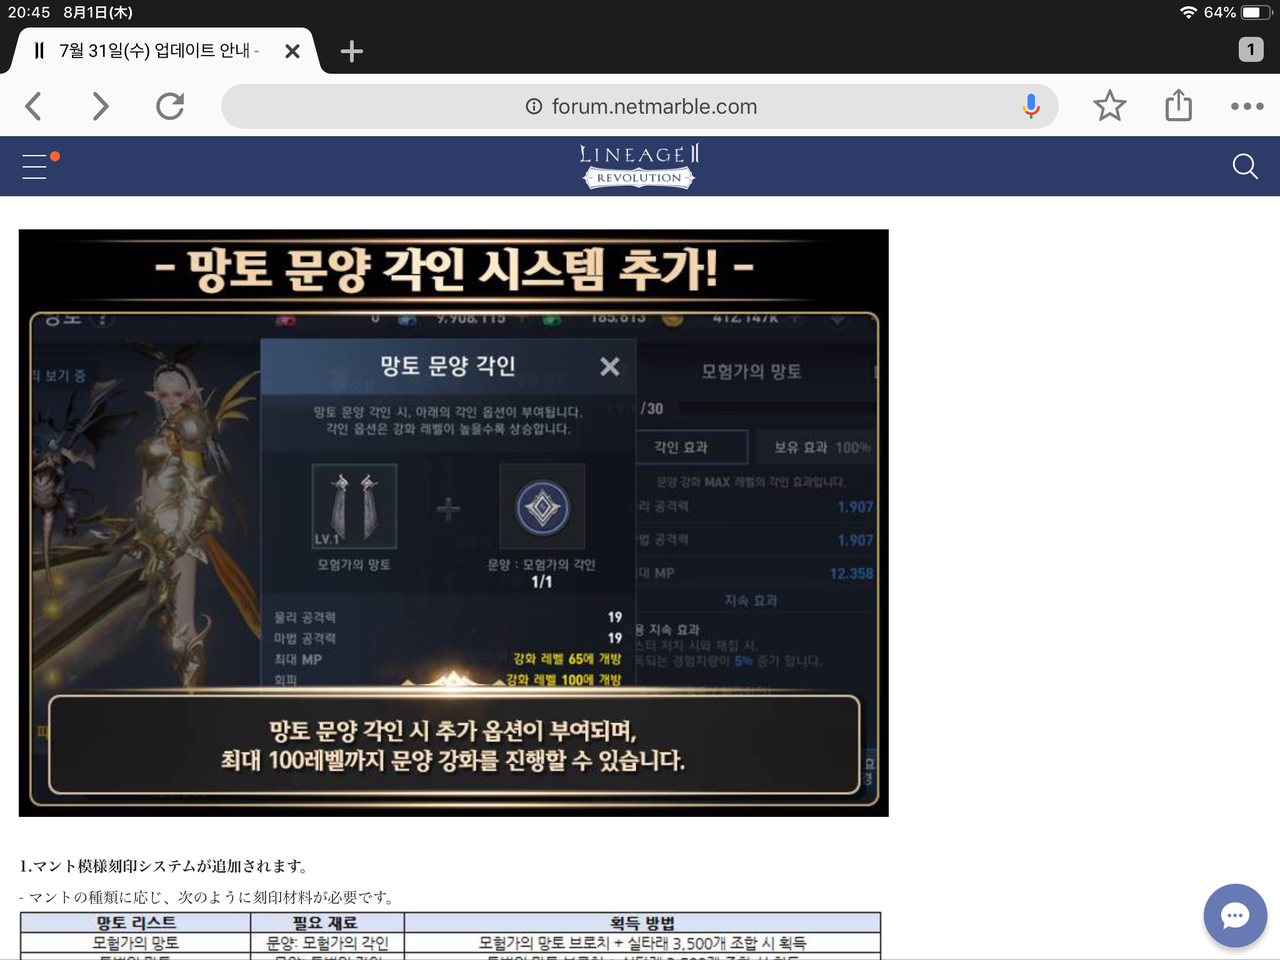Click the 획득 방법 table header

(x=642, y=922)
